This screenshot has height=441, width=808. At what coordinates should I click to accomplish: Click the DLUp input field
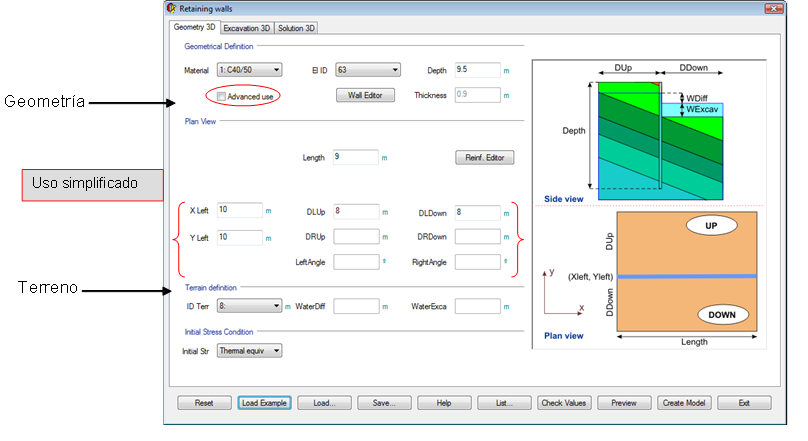356,212
